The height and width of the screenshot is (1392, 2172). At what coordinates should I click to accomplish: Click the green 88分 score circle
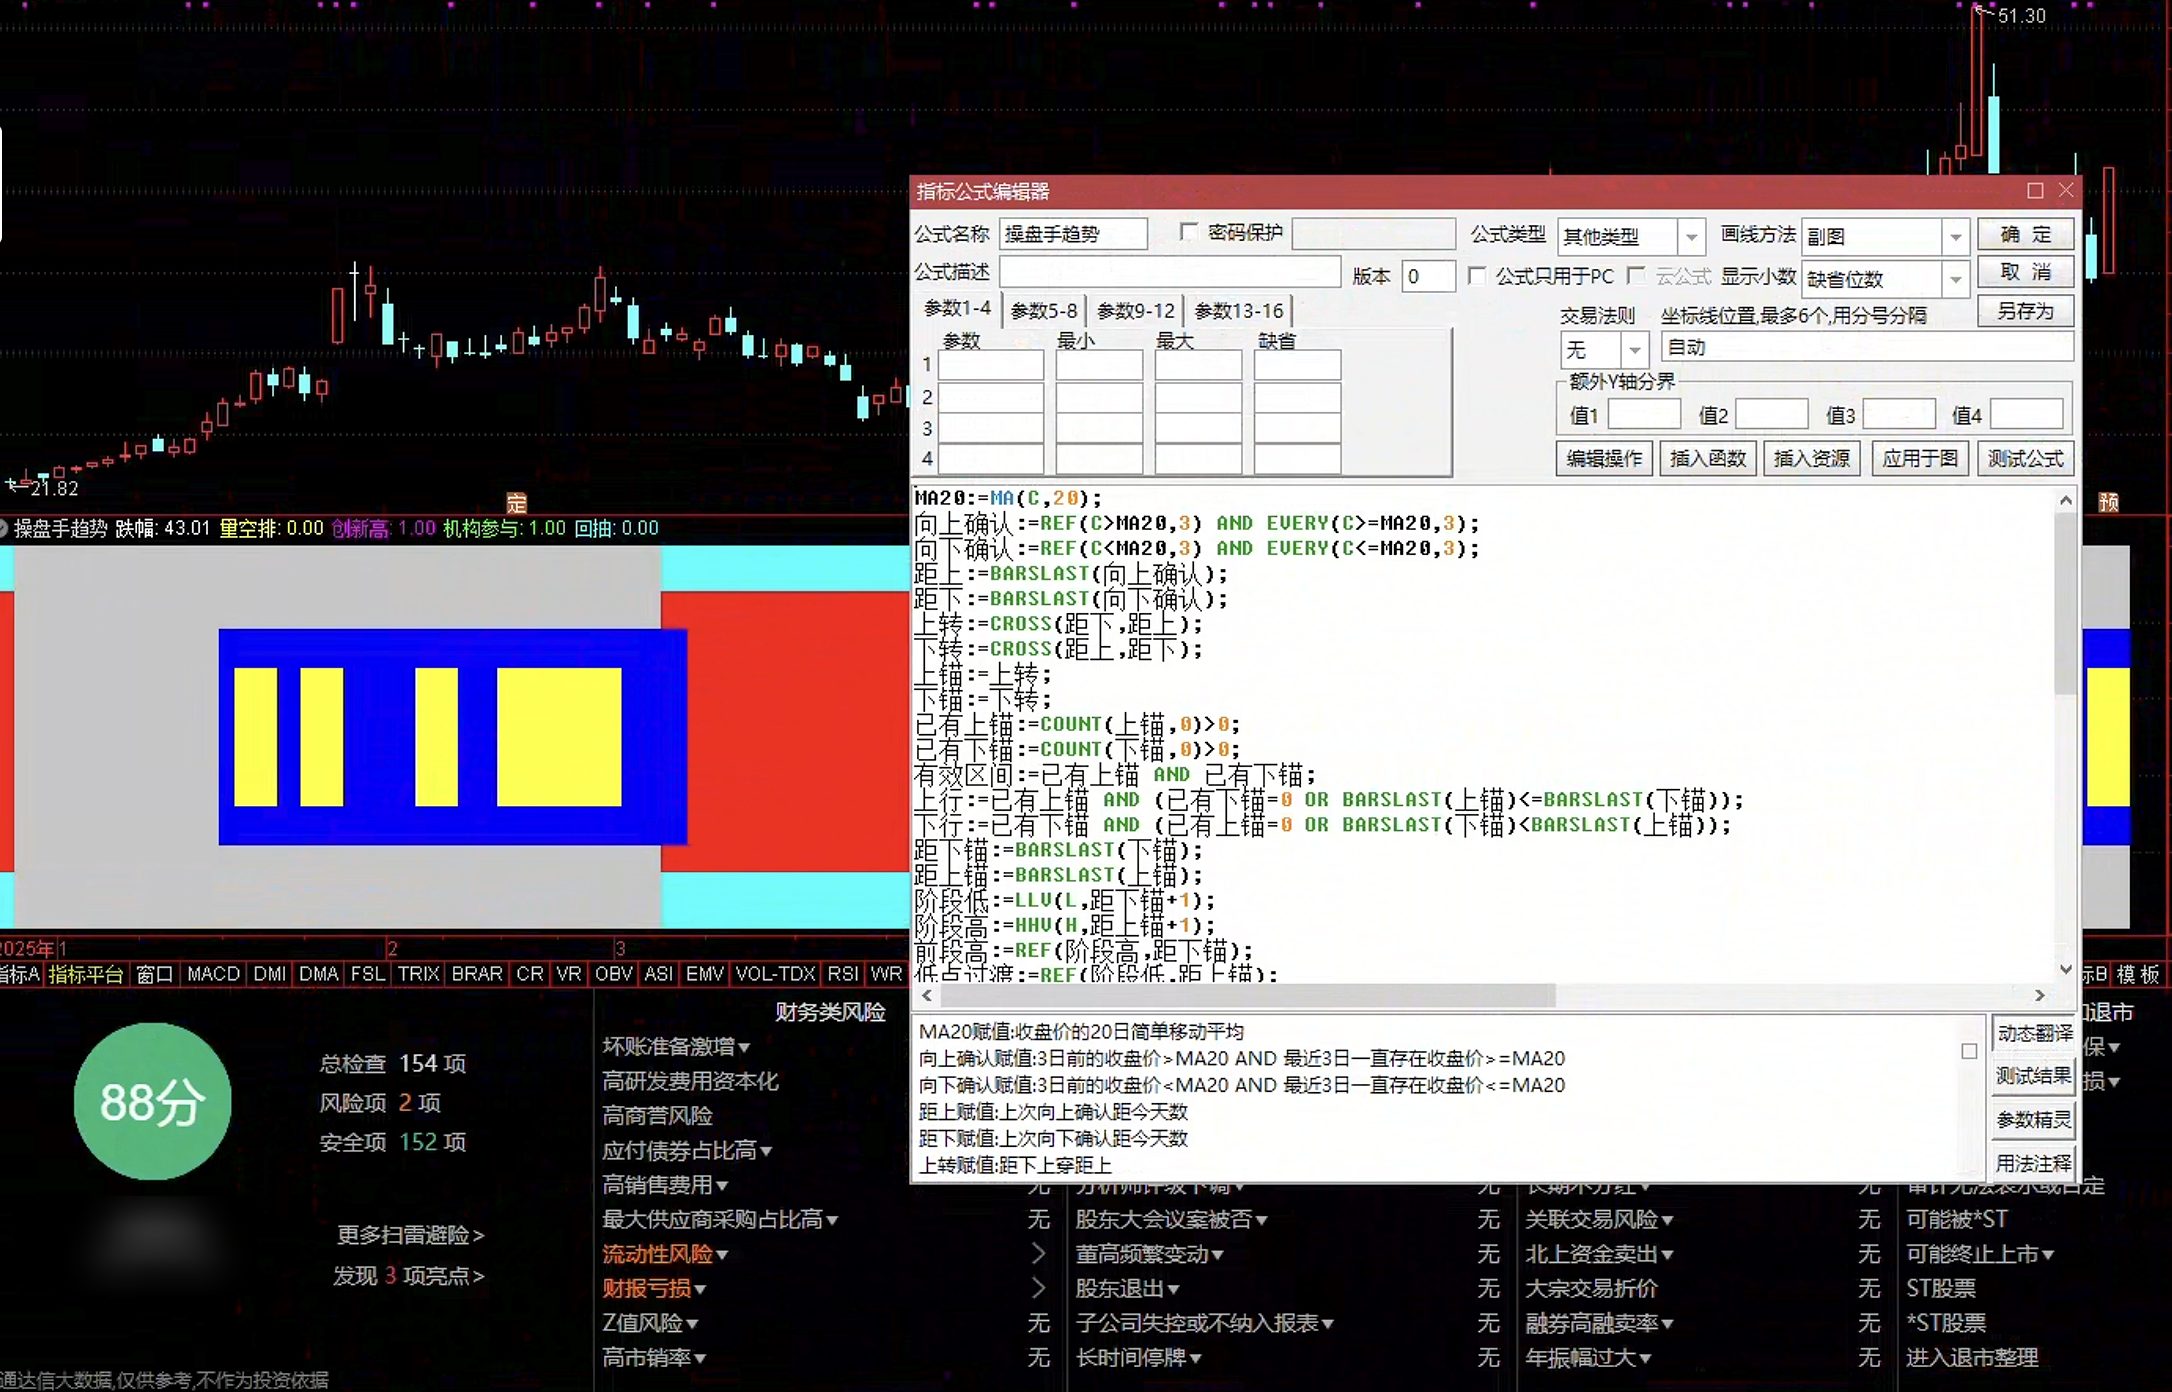tap(152, 1101)
